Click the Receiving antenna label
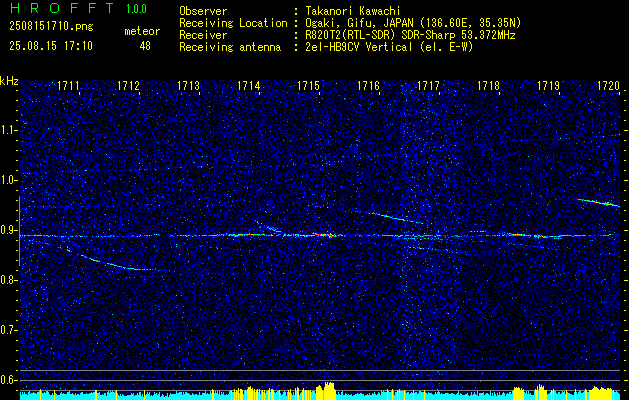 point(230,47)
